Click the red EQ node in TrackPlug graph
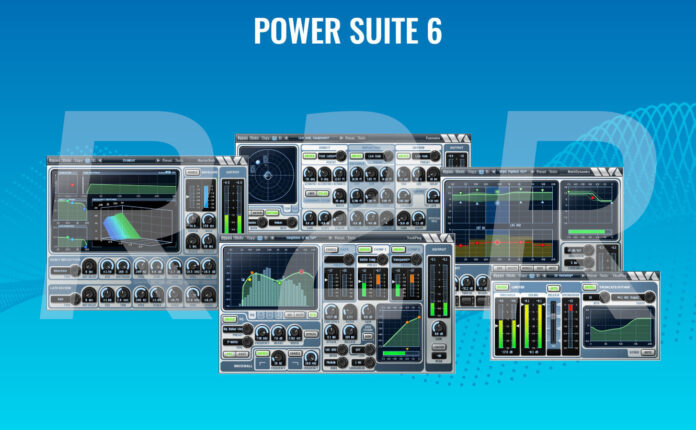 tap(302, 271)
